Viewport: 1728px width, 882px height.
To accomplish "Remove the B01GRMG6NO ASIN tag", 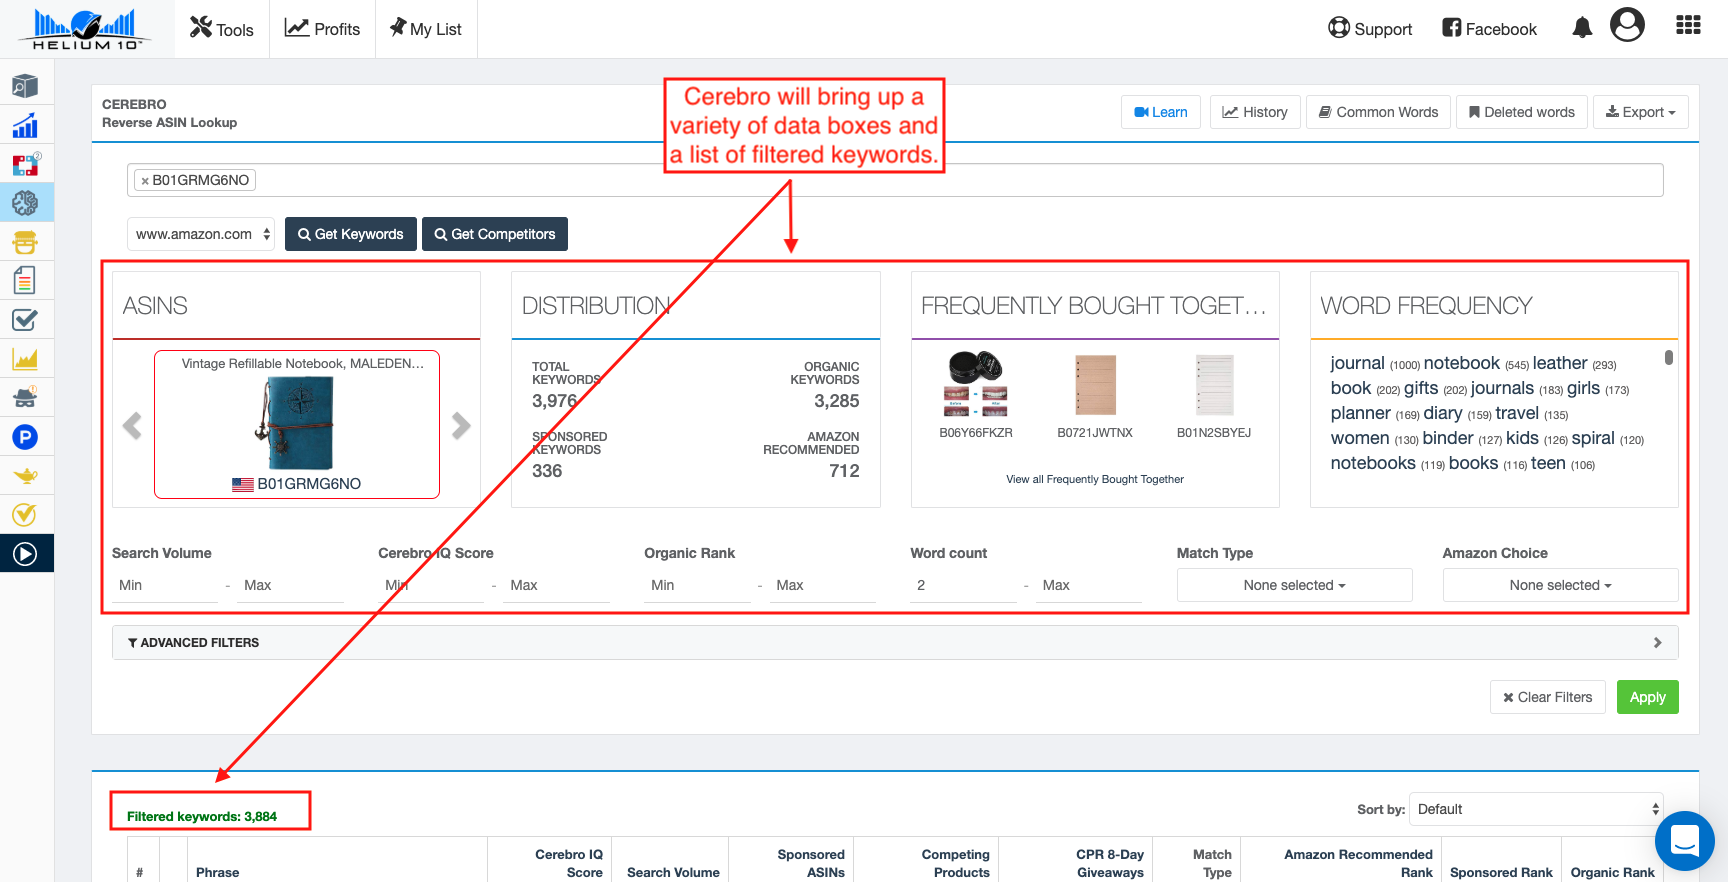I will click(145, 181).
